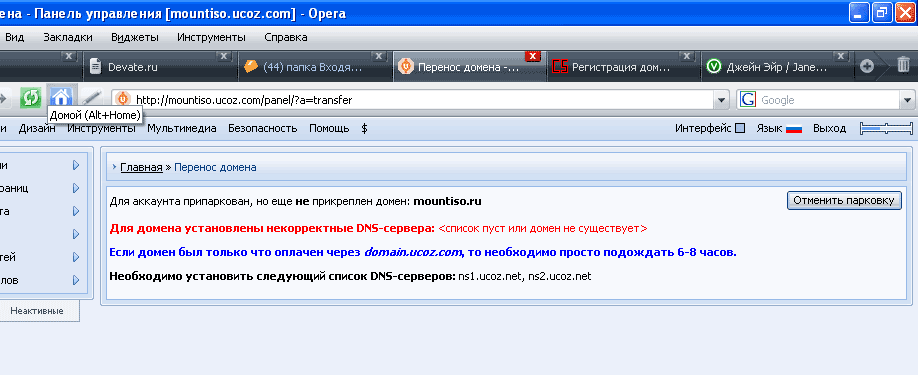
Task: Expand the first sidebar arrow, beside the row ending in 'и'
Action: (x=76, y=166)
